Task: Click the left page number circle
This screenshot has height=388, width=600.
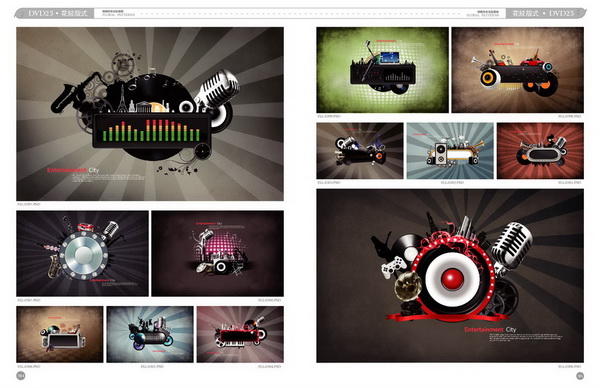Action: pyautogui.click(x=21, y=376)
